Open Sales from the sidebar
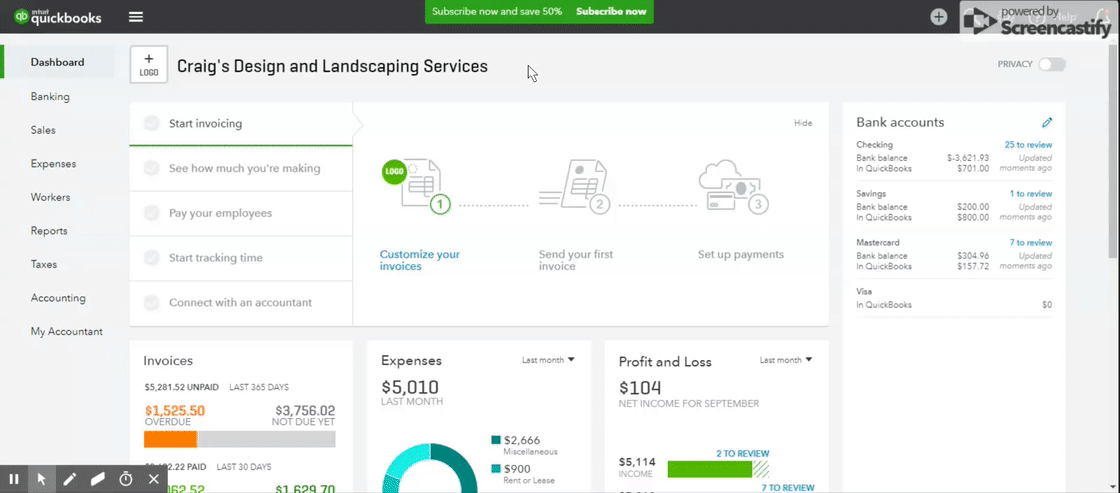This screenshot has height=493, width=1120. [43, 130]
